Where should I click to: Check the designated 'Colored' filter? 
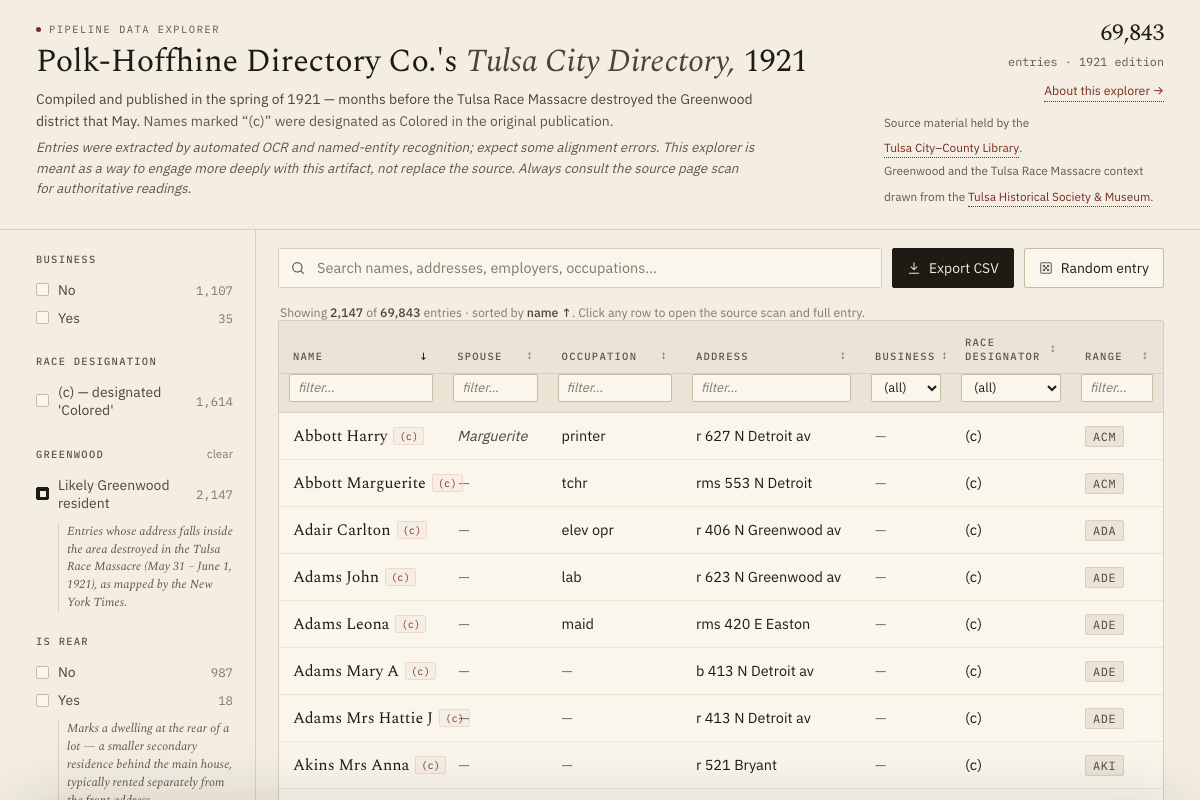point(43,401)
